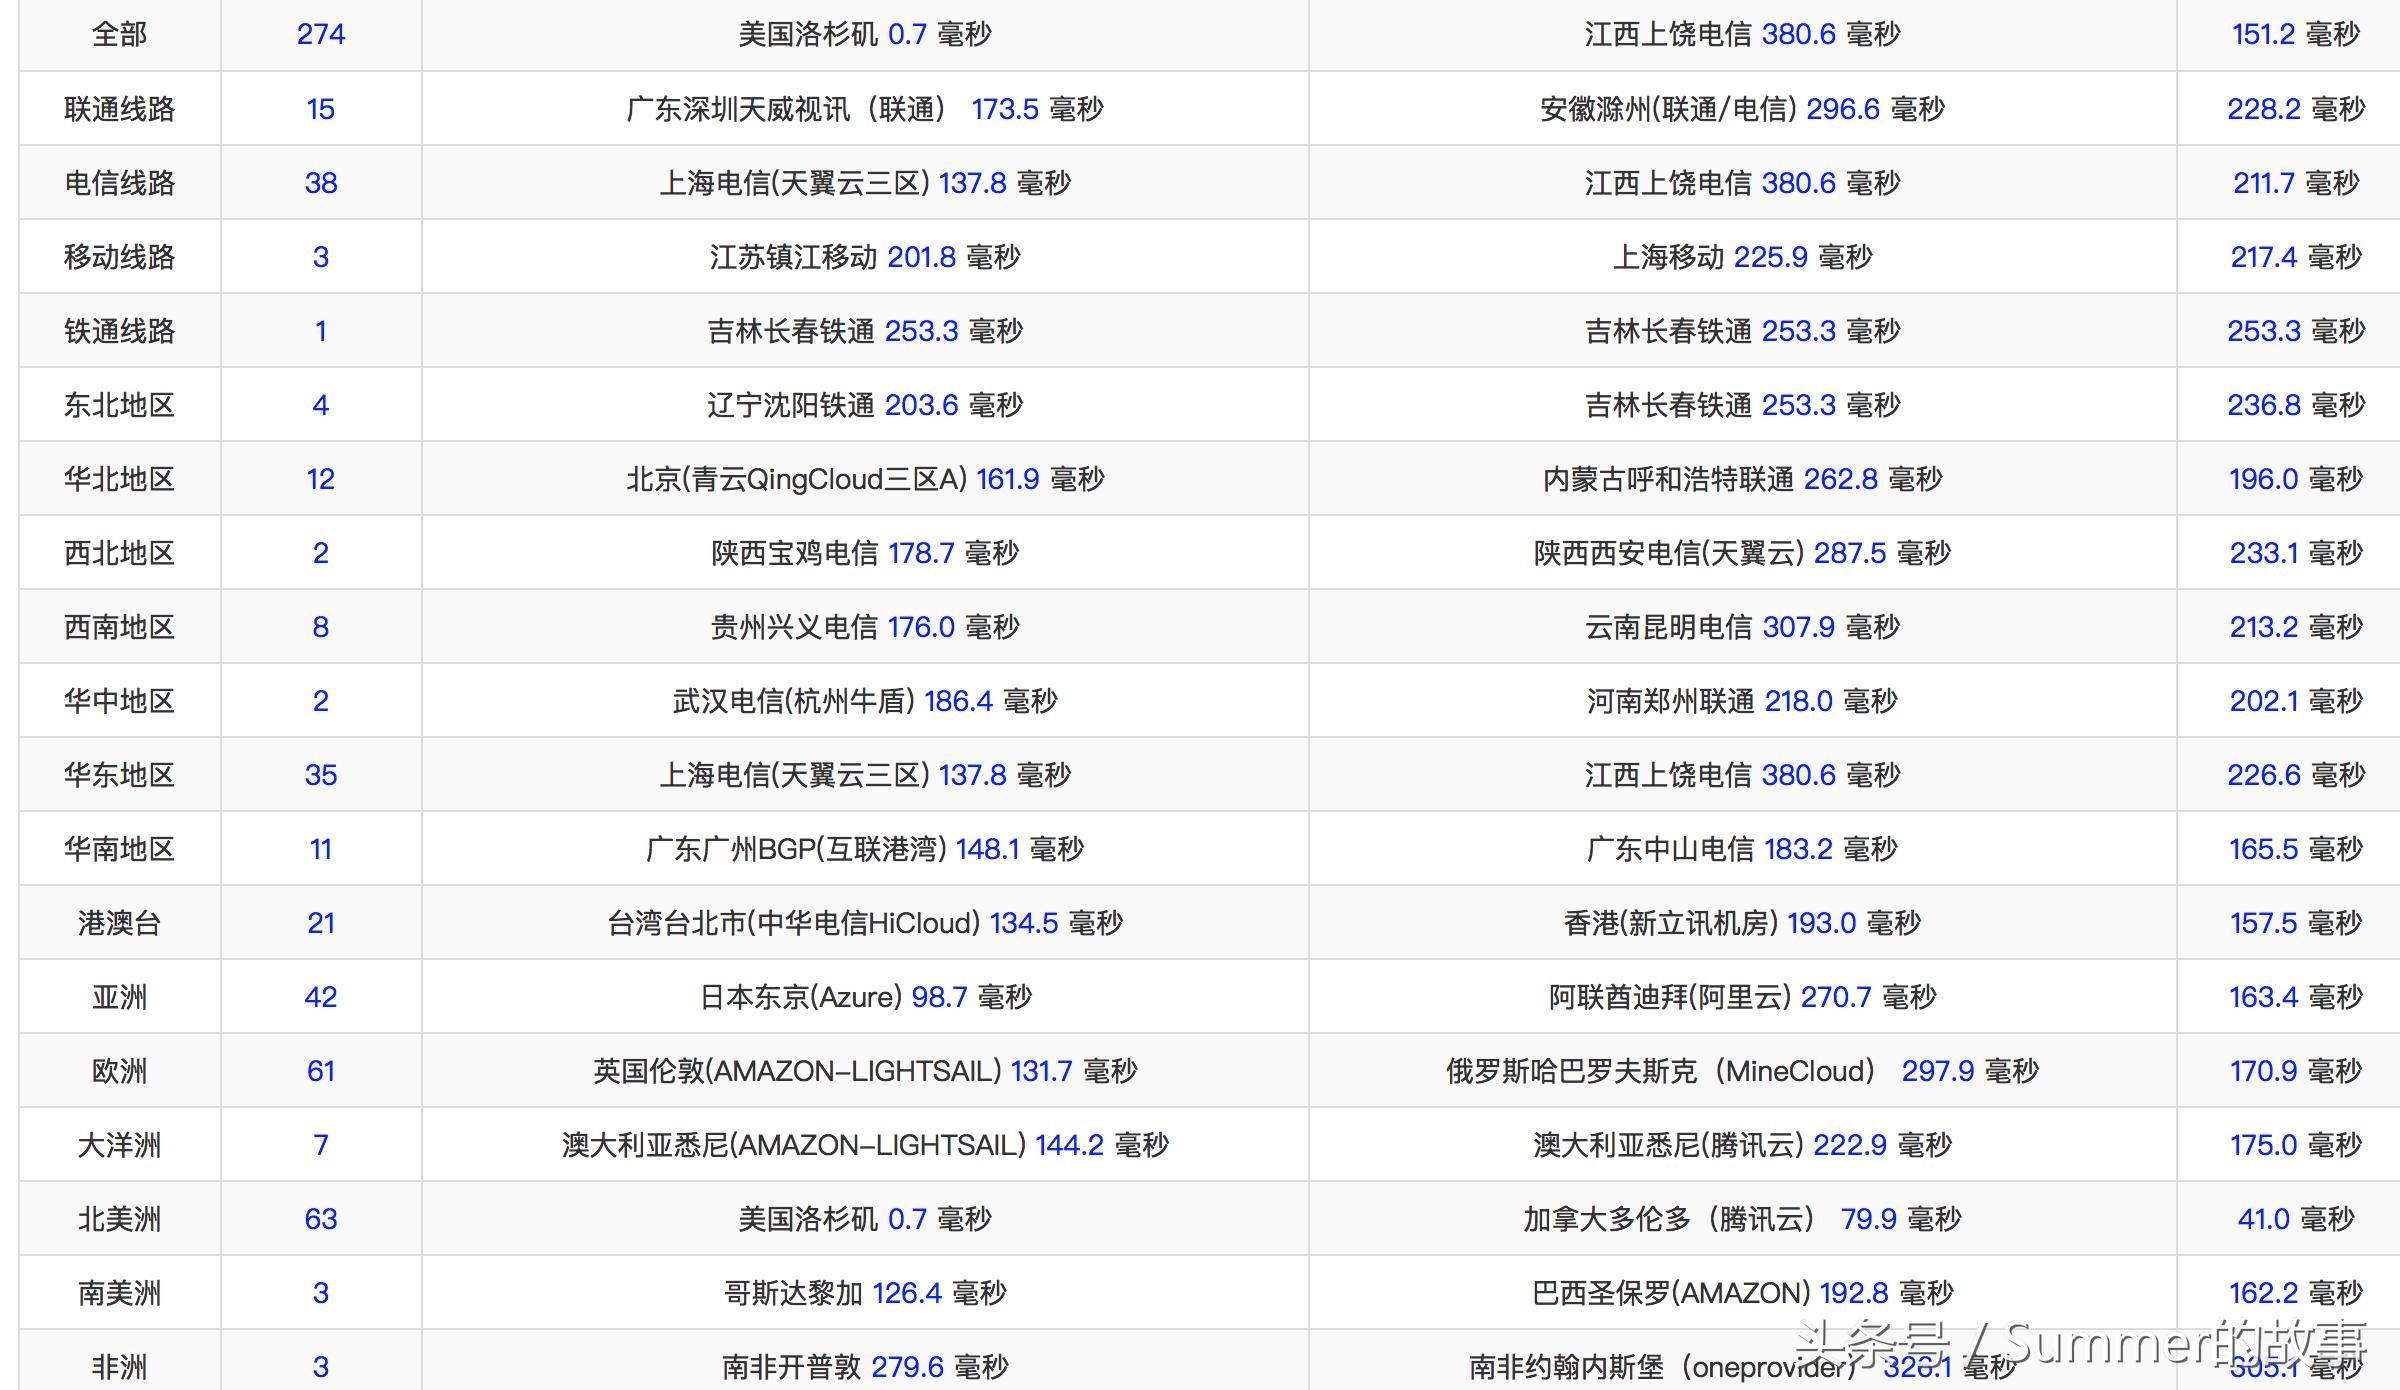This screenshot has width=2400, height=1390.
Task: Click the 35 count for 华东地区
Action: pos(320,775)
